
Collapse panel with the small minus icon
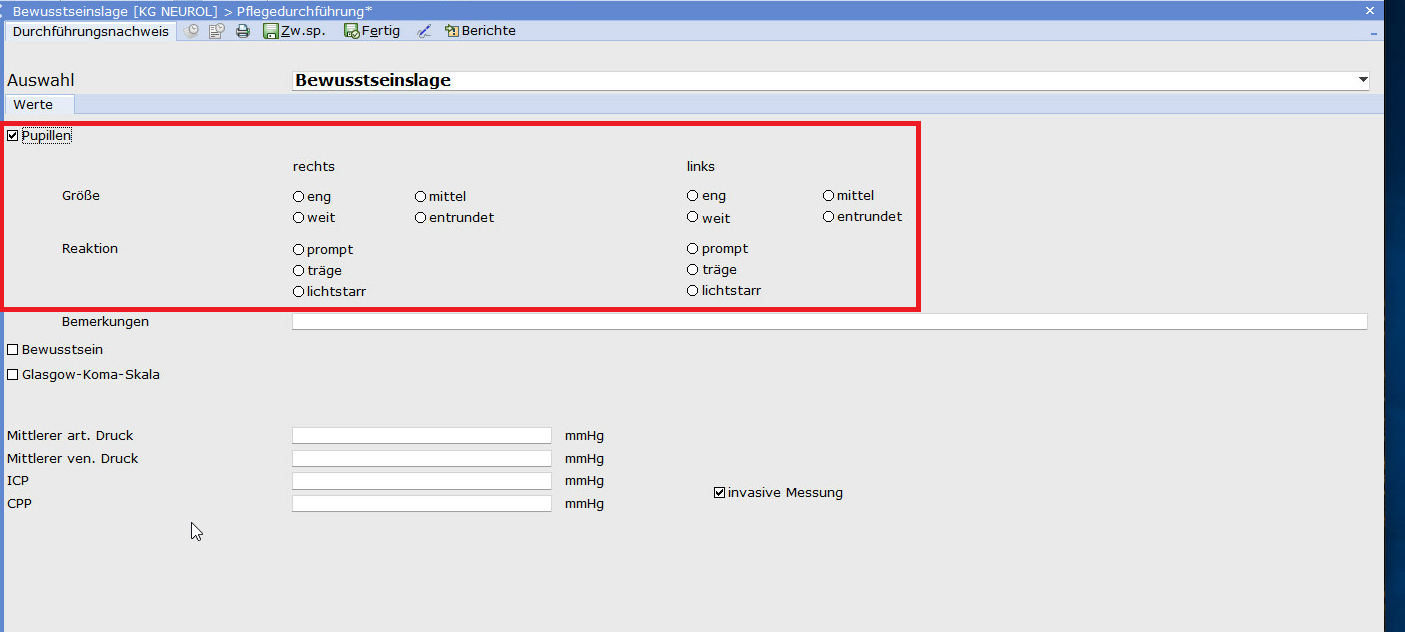point(1374,32)
